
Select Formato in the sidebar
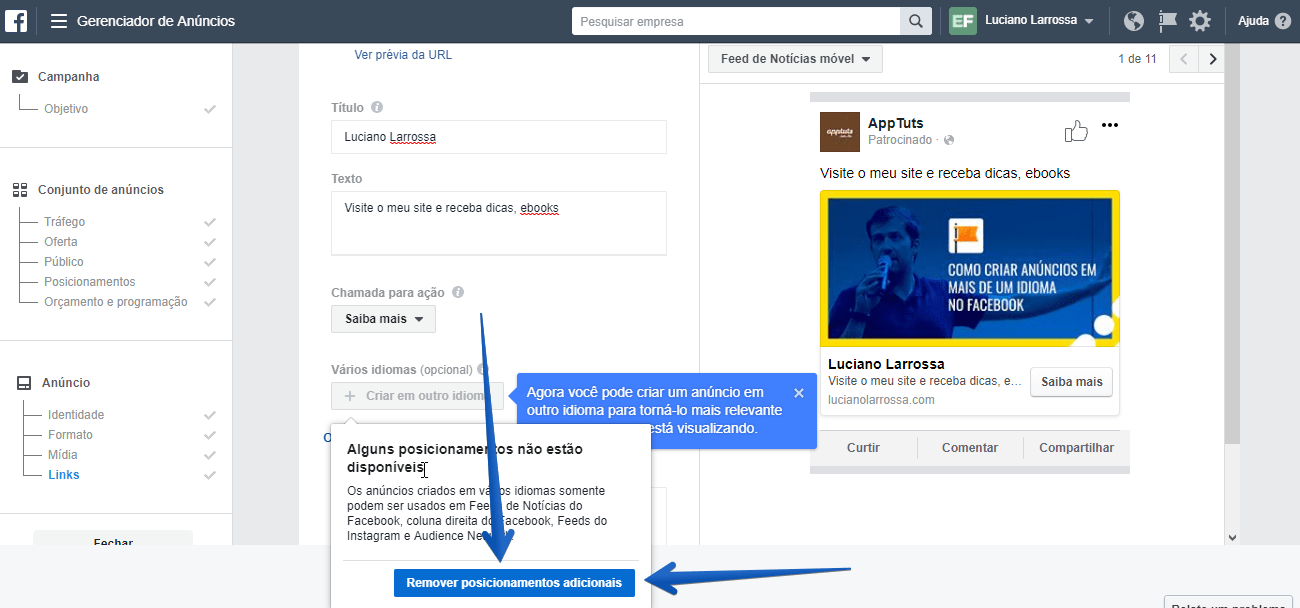click(x=70, y=435)
